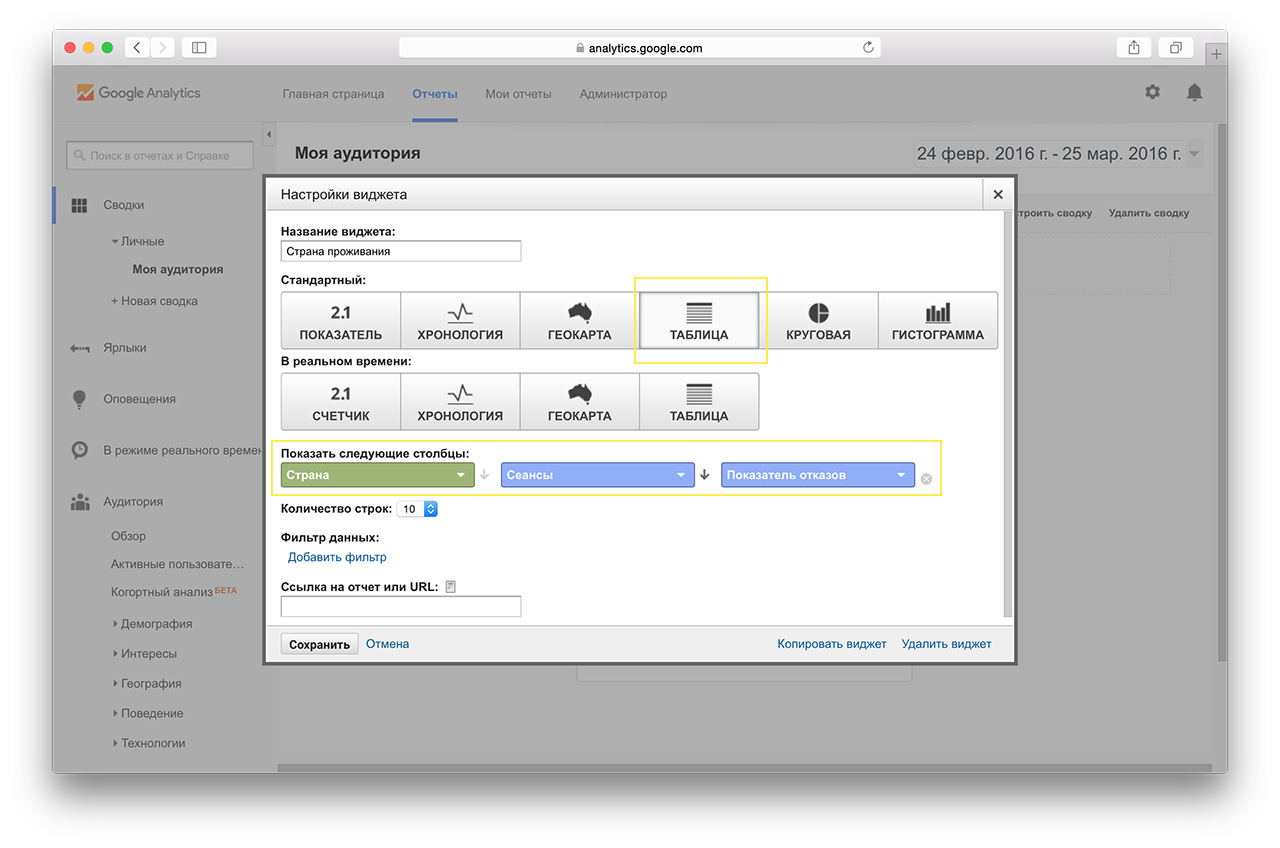Click the Добавить фильтр link
The width and height of the screenshot is (1280, 848).
(x=337, y=557)
